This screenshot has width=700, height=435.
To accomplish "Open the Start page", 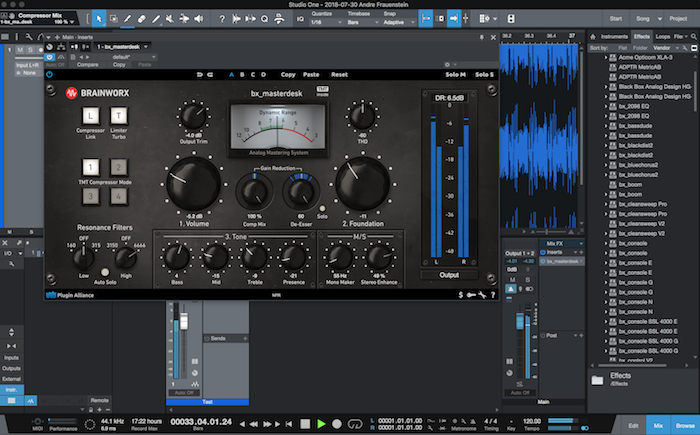I will coord(616,19).
